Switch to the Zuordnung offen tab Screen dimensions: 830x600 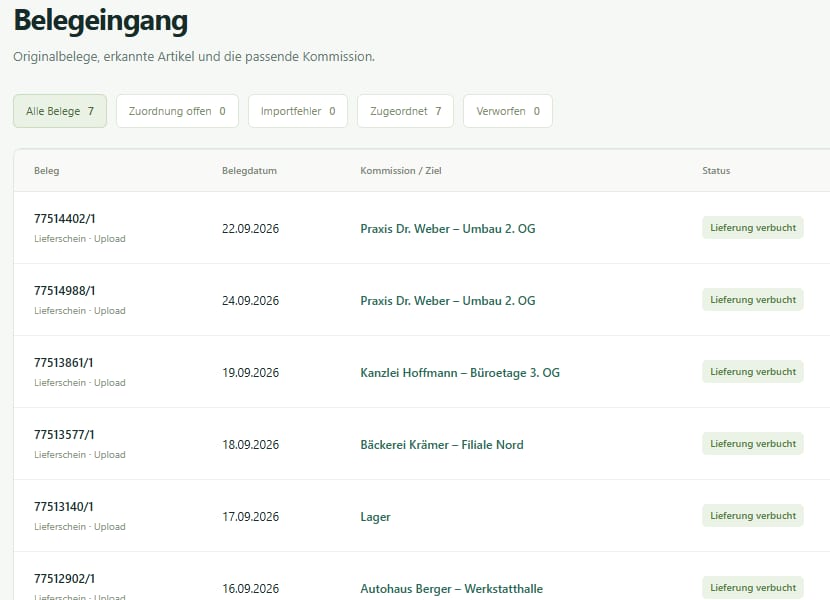[177, 111]
